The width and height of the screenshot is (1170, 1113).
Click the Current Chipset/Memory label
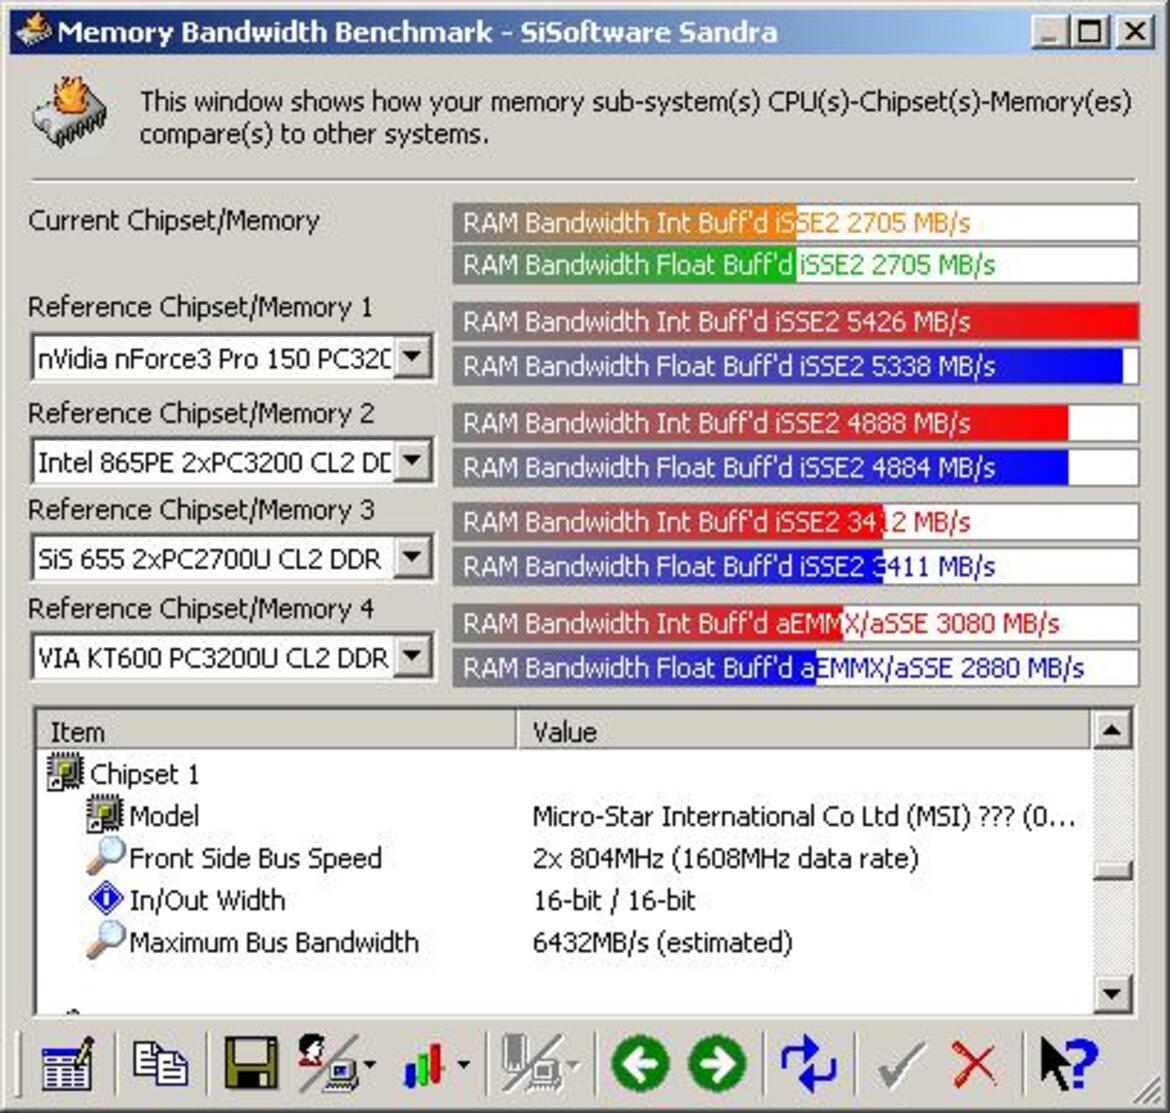[174, 221]
